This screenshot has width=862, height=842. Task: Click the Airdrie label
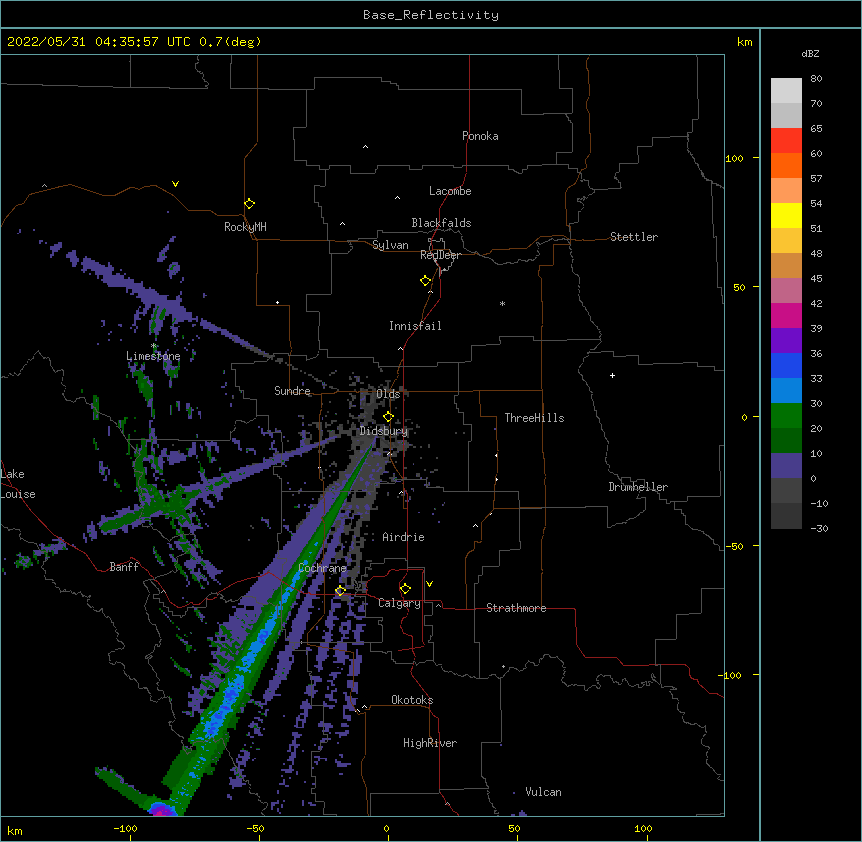pos(404,537)
